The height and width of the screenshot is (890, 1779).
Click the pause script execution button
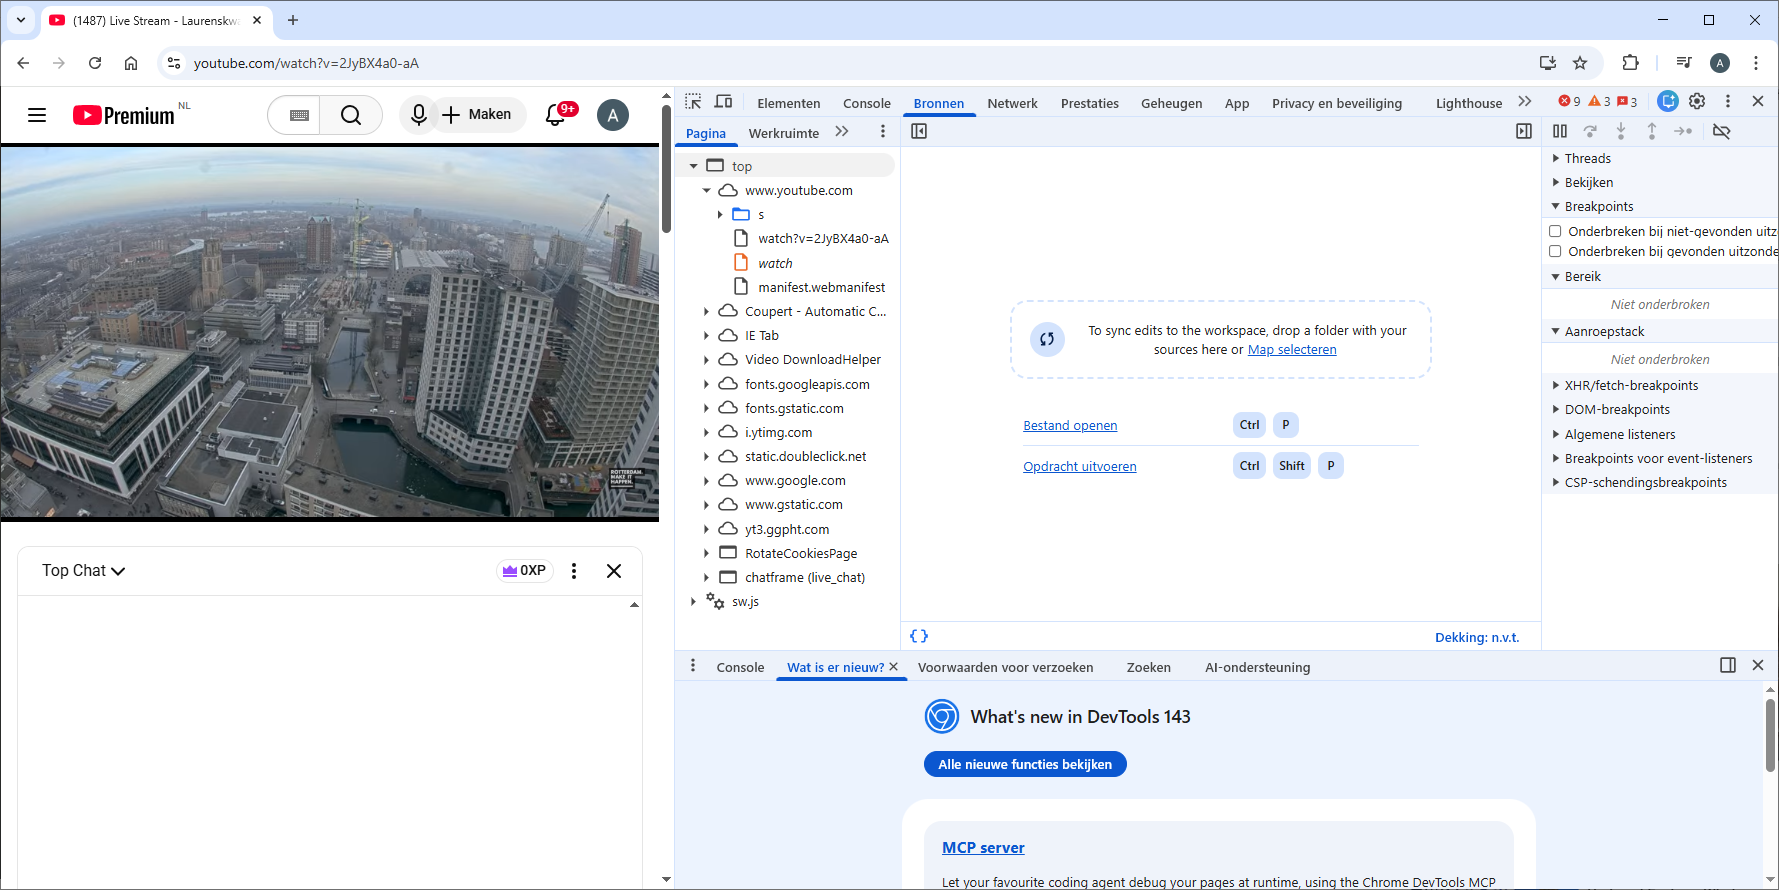(1560, 131)
